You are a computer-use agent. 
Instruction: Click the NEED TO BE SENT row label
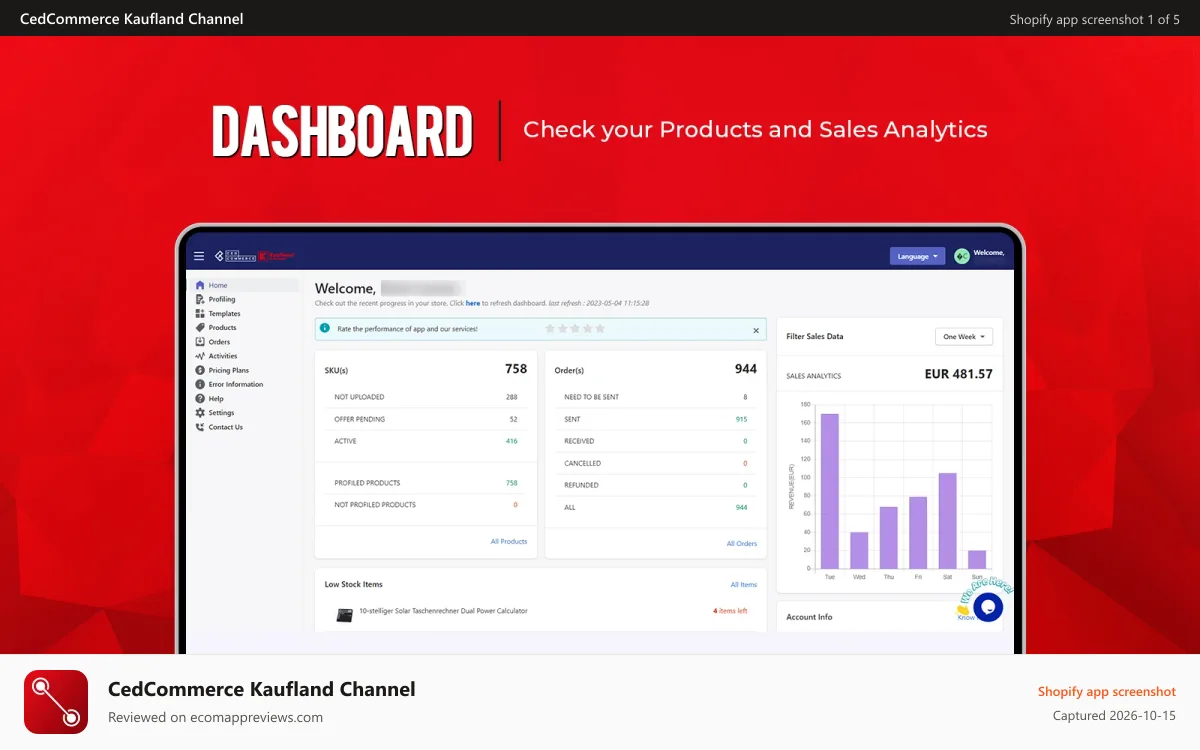coord(591,397)
